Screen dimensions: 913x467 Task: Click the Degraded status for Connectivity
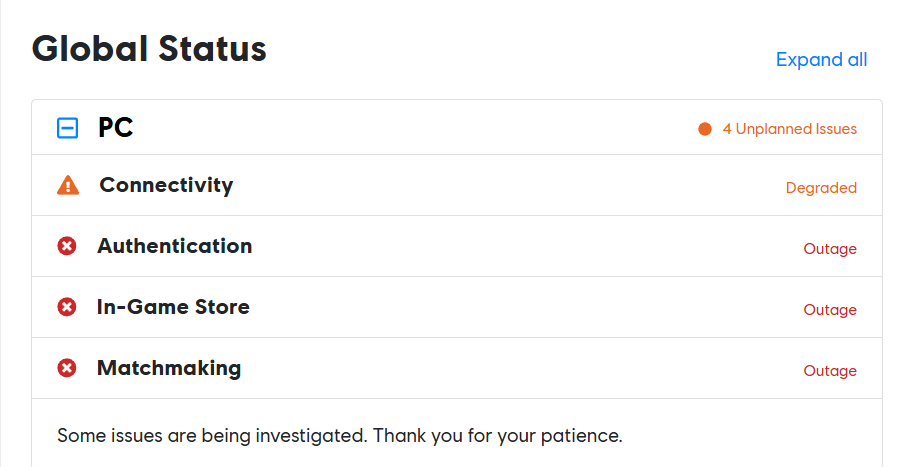[x=820, y=187]
